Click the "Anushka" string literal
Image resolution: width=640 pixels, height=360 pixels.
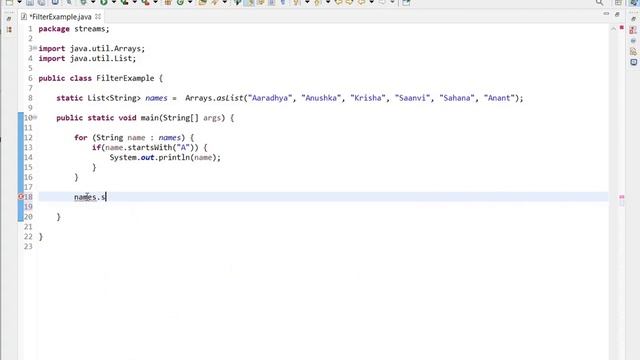(321, 98)
